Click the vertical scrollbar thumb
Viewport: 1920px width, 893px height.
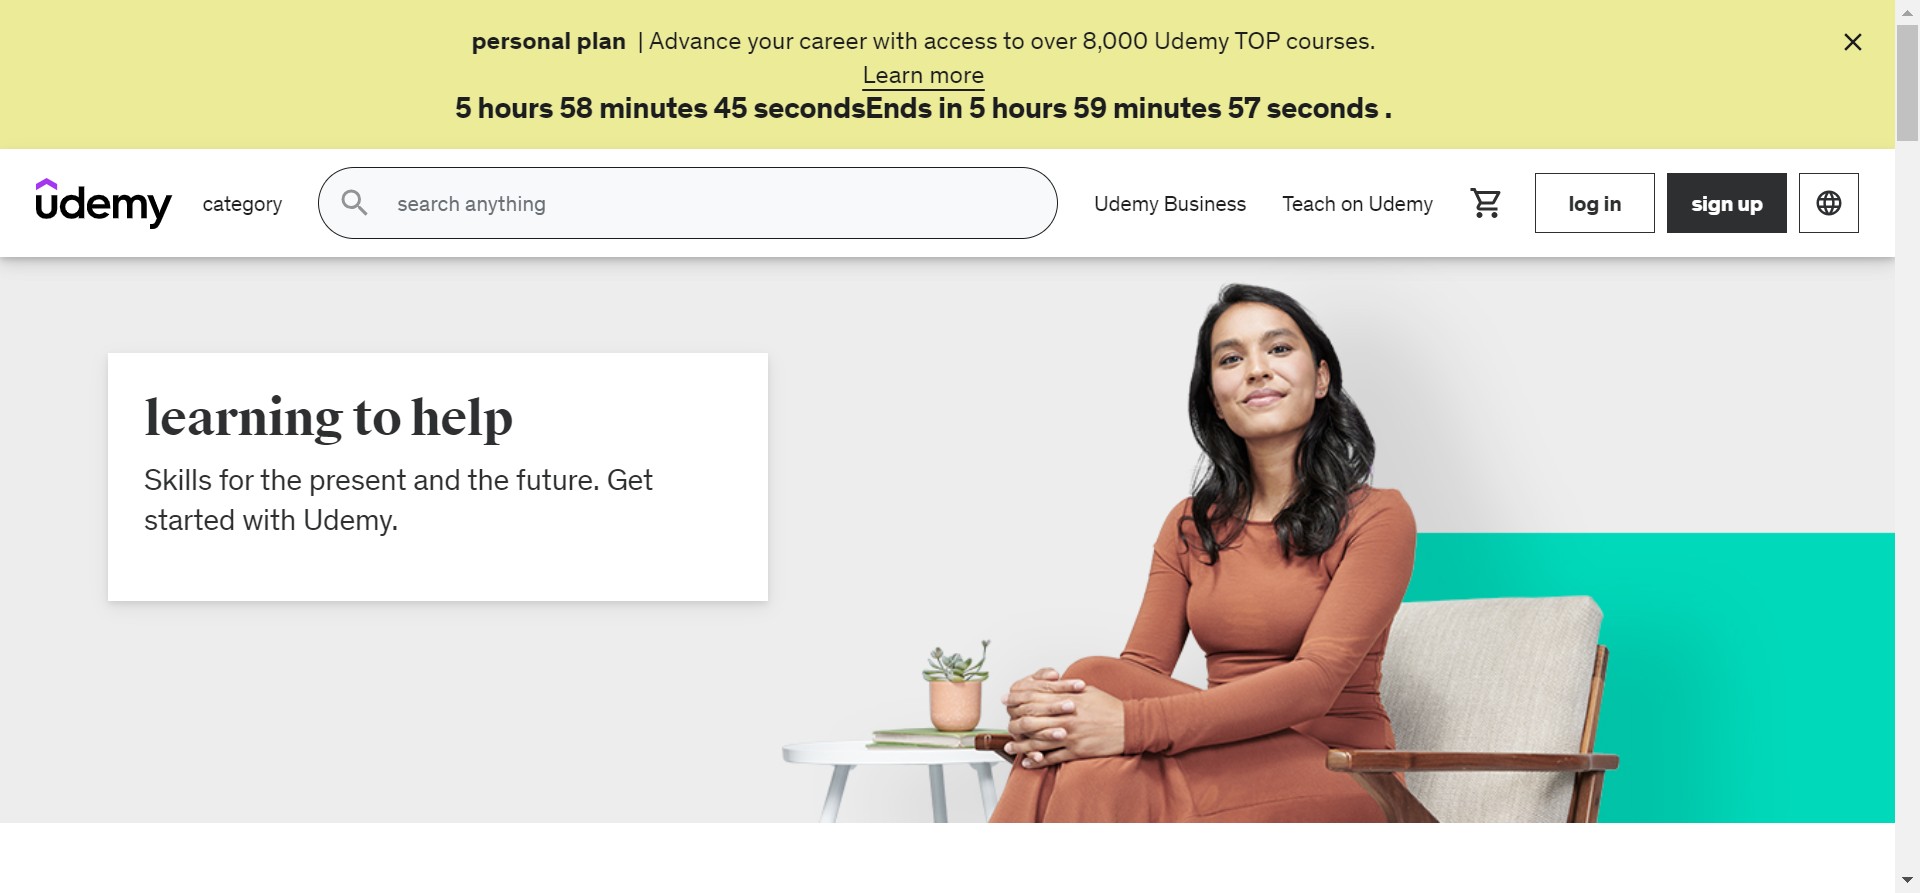pos(1907,83)
